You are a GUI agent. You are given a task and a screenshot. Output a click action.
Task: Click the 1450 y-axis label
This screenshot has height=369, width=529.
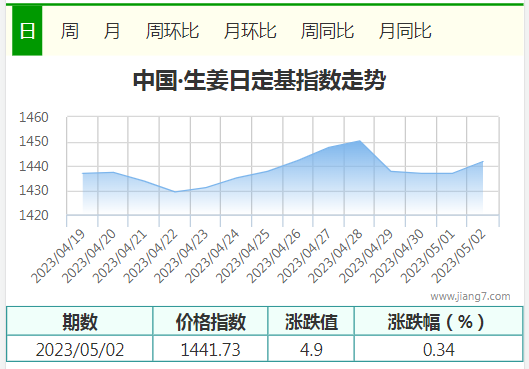click(34, 142)
